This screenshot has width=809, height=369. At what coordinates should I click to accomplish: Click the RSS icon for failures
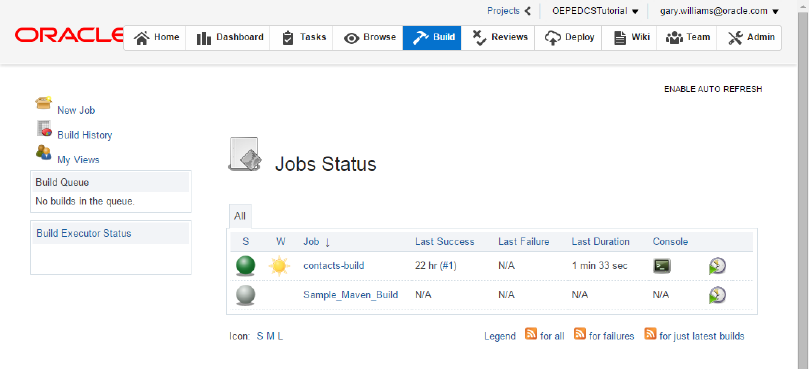click(580, 334)
